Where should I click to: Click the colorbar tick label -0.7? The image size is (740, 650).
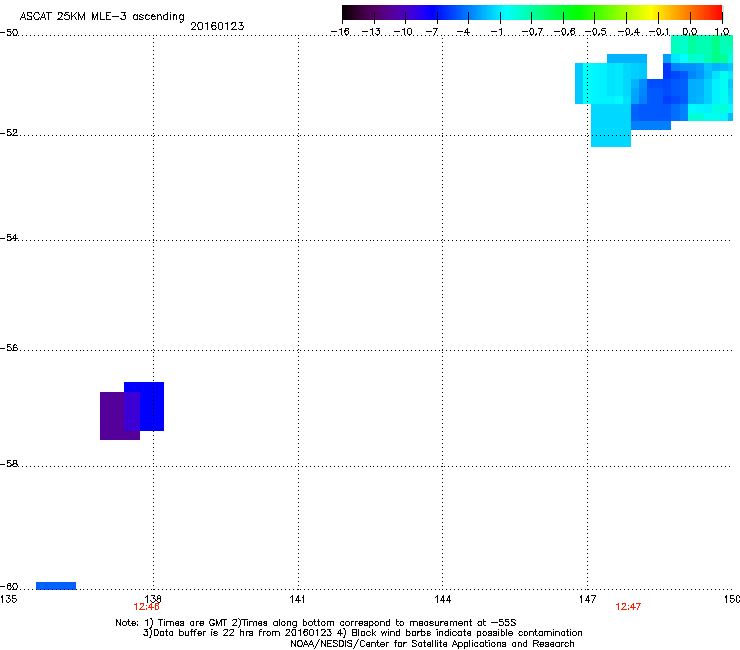(532, 32)
